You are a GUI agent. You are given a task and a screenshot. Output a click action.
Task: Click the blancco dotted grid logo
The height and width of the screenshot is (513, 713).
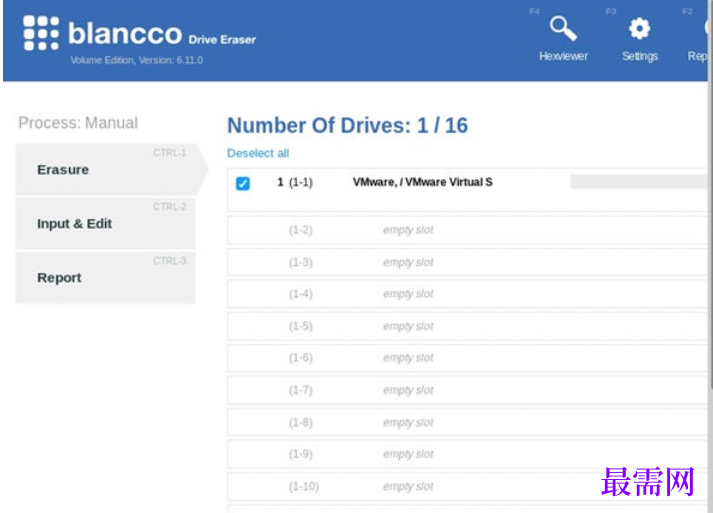coord(41,33)
